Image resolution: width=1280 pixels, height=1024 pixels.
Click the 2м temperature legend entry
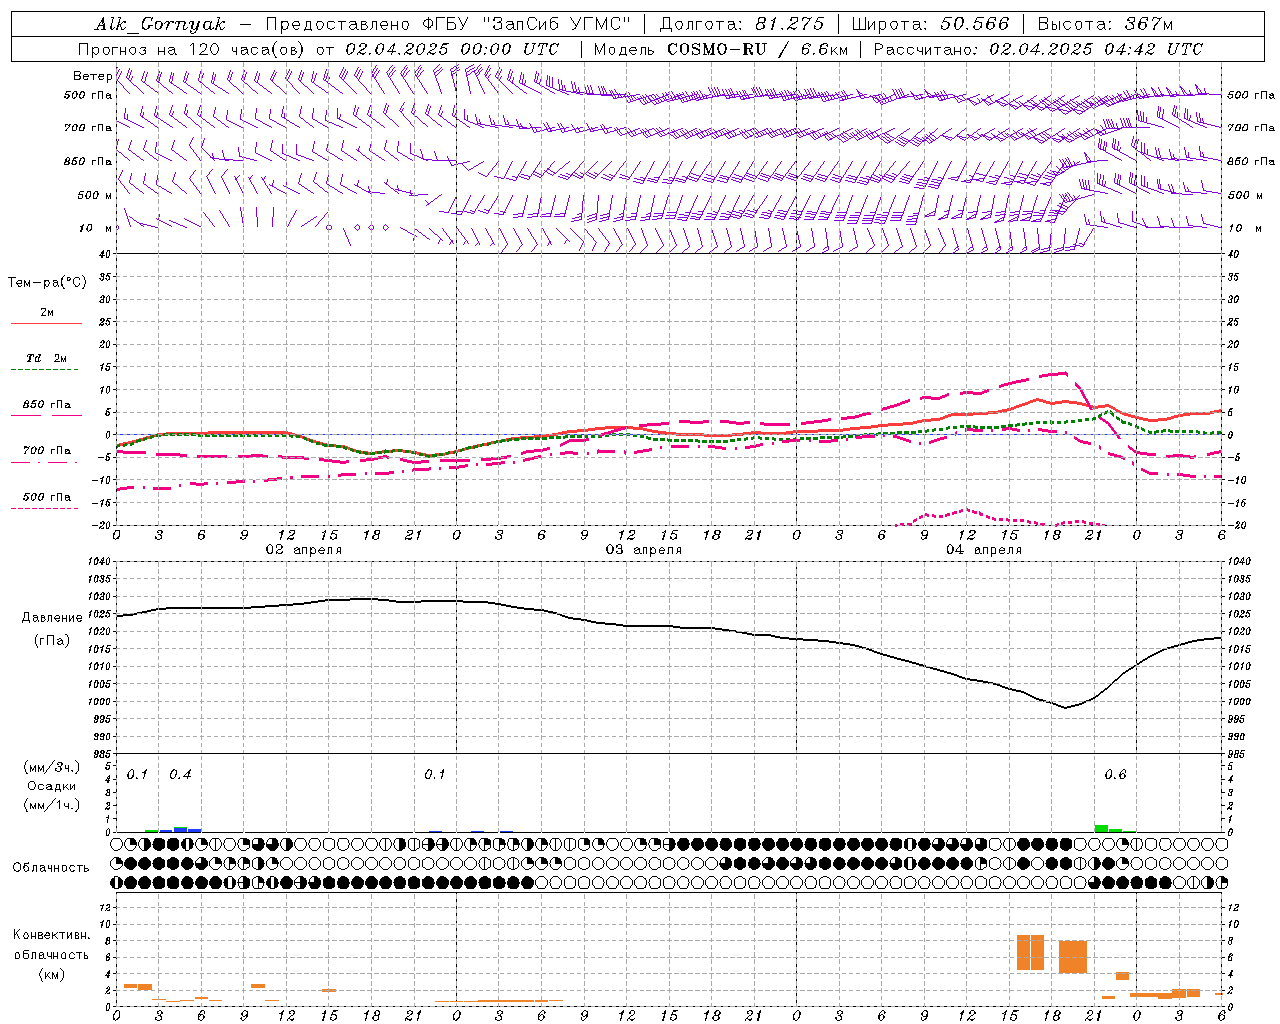point(47,313)
